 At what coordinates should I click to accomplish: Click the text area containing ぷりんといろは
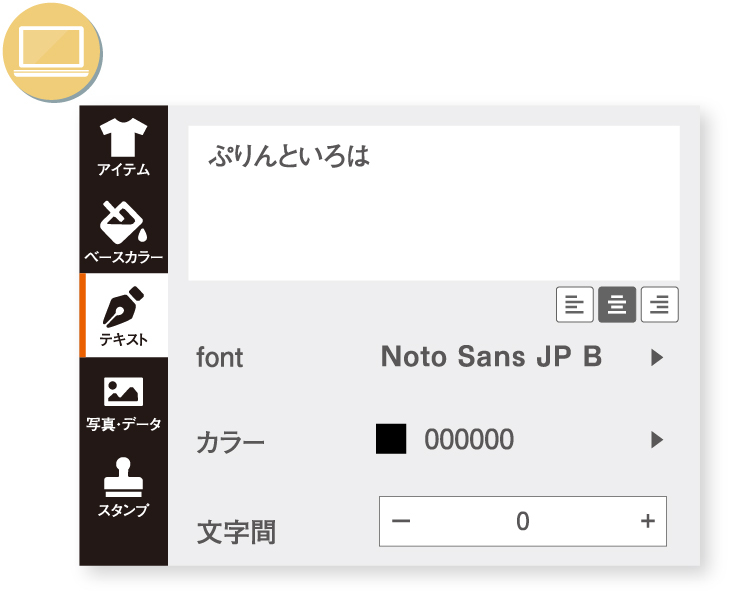tap(434, 203)
